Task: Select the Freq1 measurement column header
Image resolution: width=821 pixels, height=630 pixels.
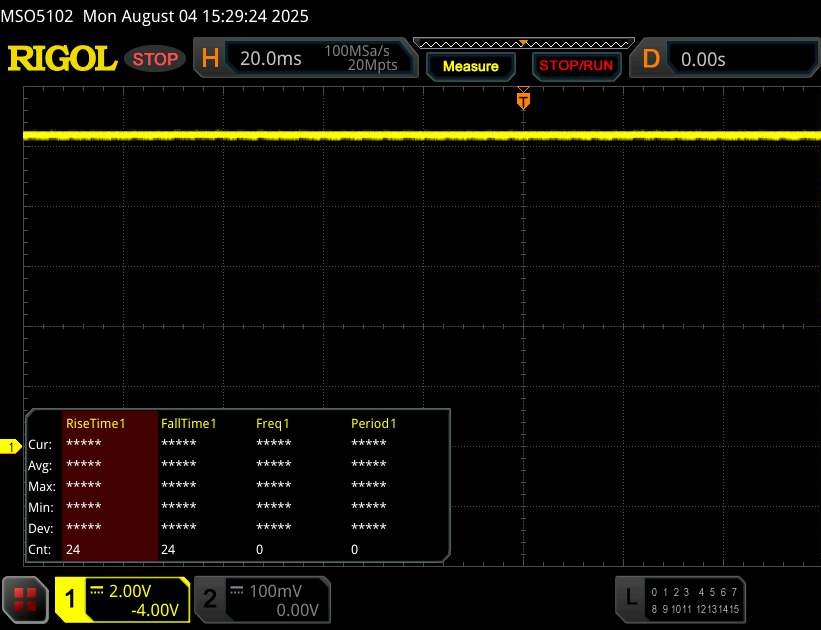Action: (273, 423)
